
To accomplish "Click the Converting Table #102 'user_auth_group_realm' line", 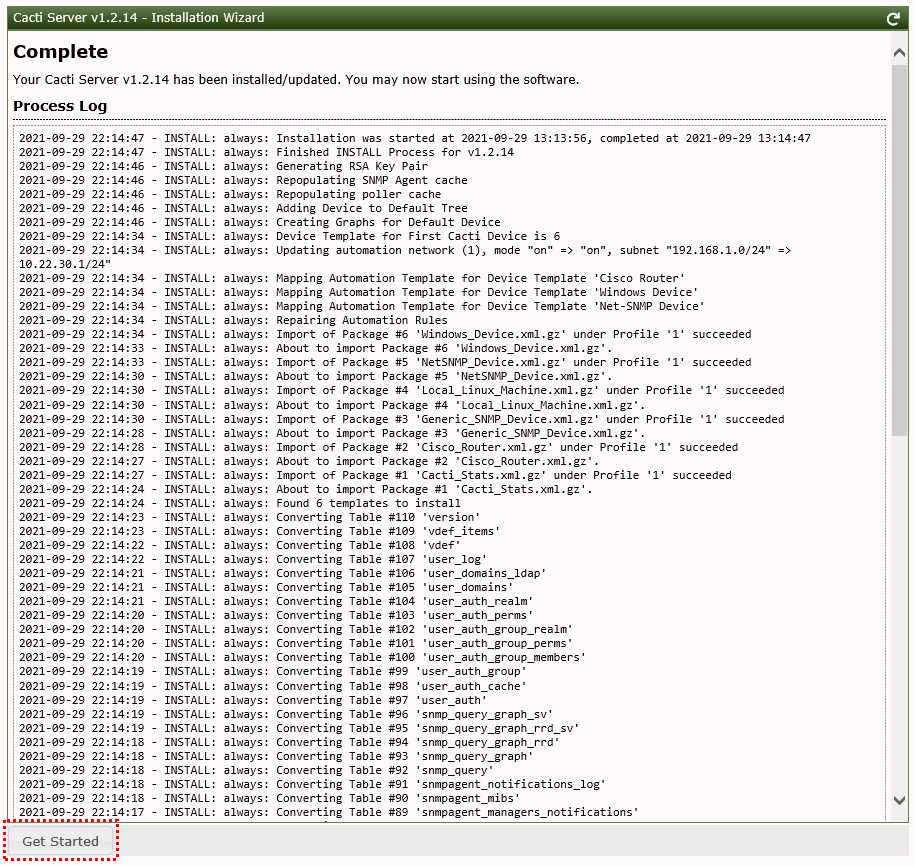I will coord(296,630).
